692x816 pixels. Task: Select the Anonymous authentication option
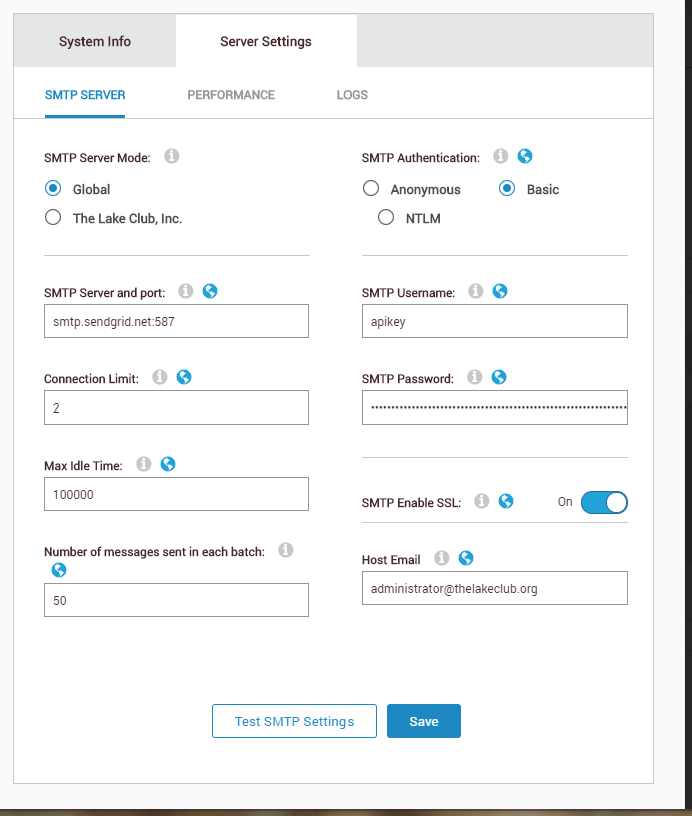tap(371, 188)
